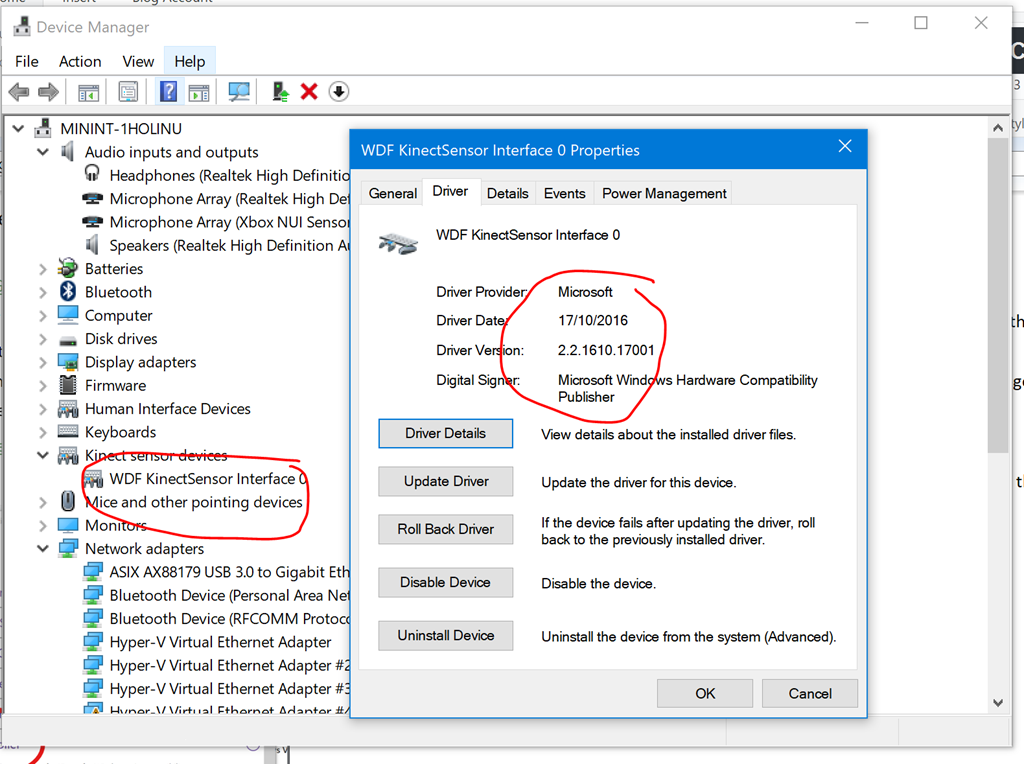
Task: Click the Display adapters category icon
Action: pos(68,362)
